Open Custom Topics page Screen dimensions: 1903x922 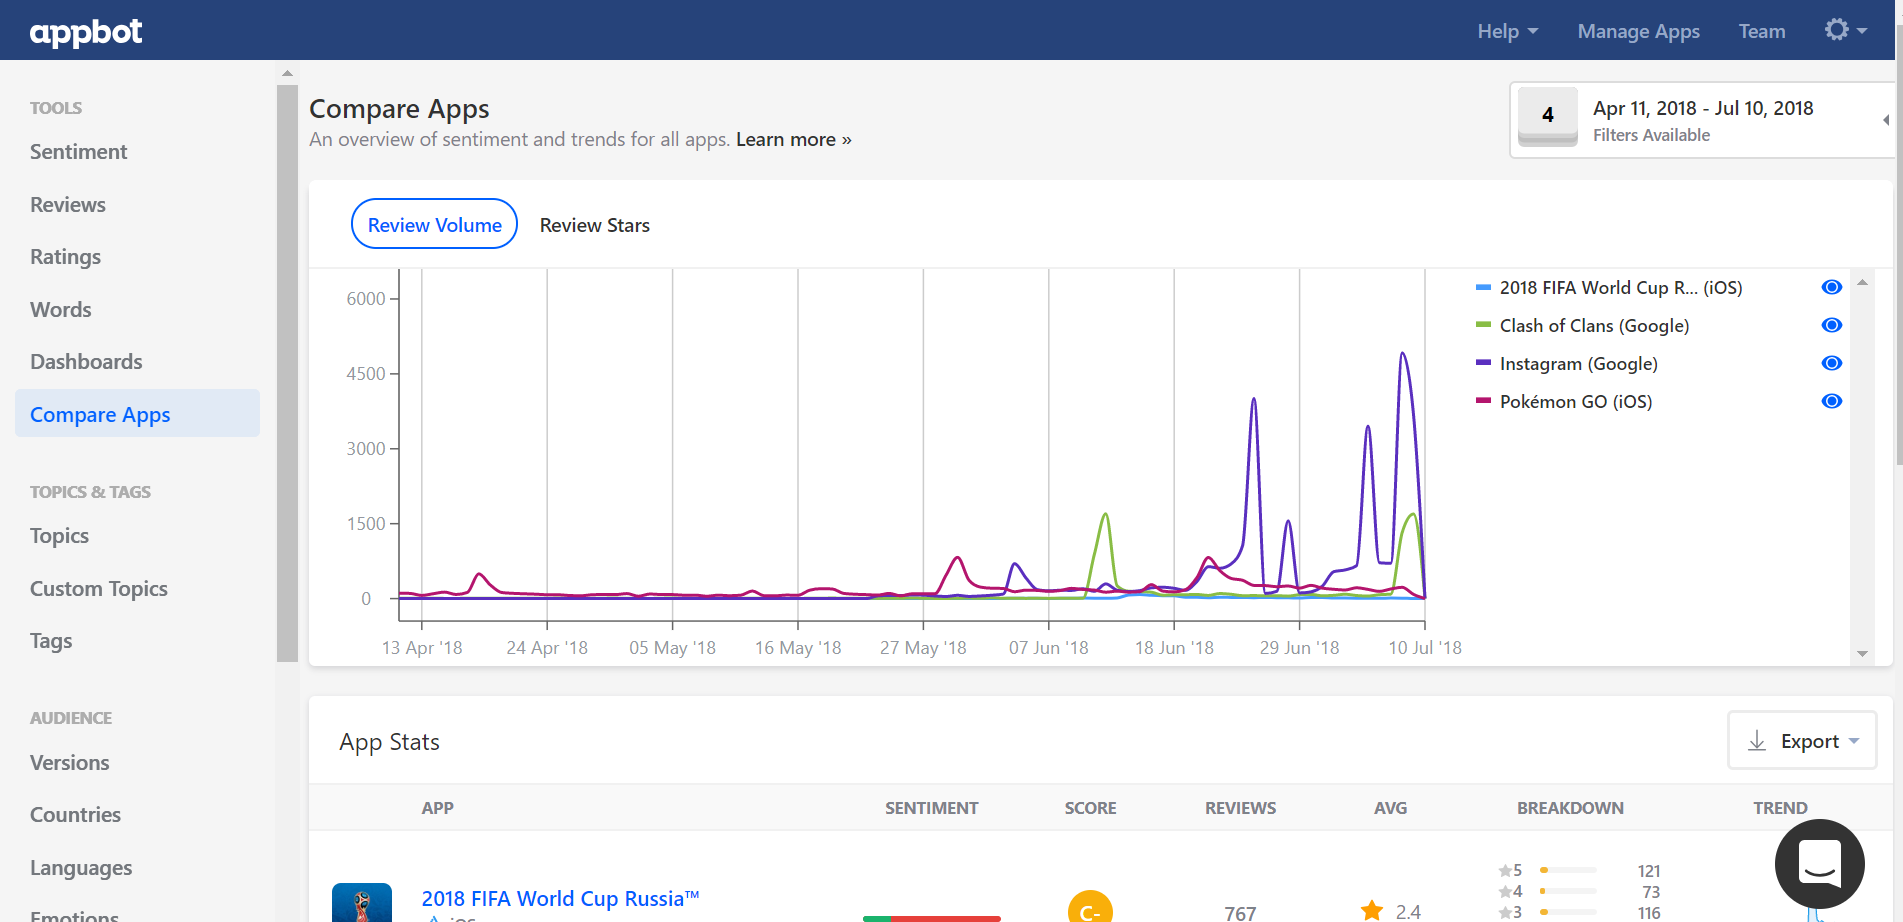point(98,589)
